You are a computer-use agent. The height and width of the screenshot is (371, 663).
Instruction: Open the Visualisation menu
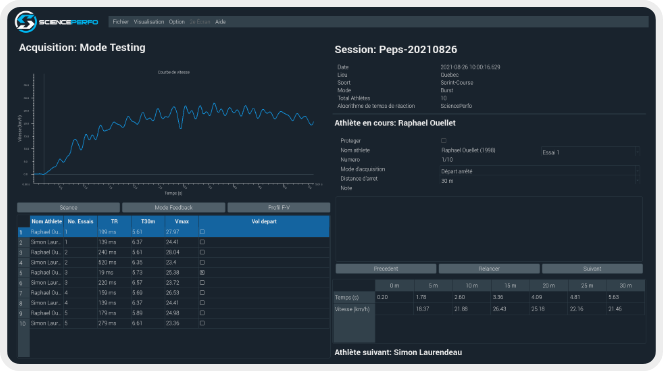[148, 22]
